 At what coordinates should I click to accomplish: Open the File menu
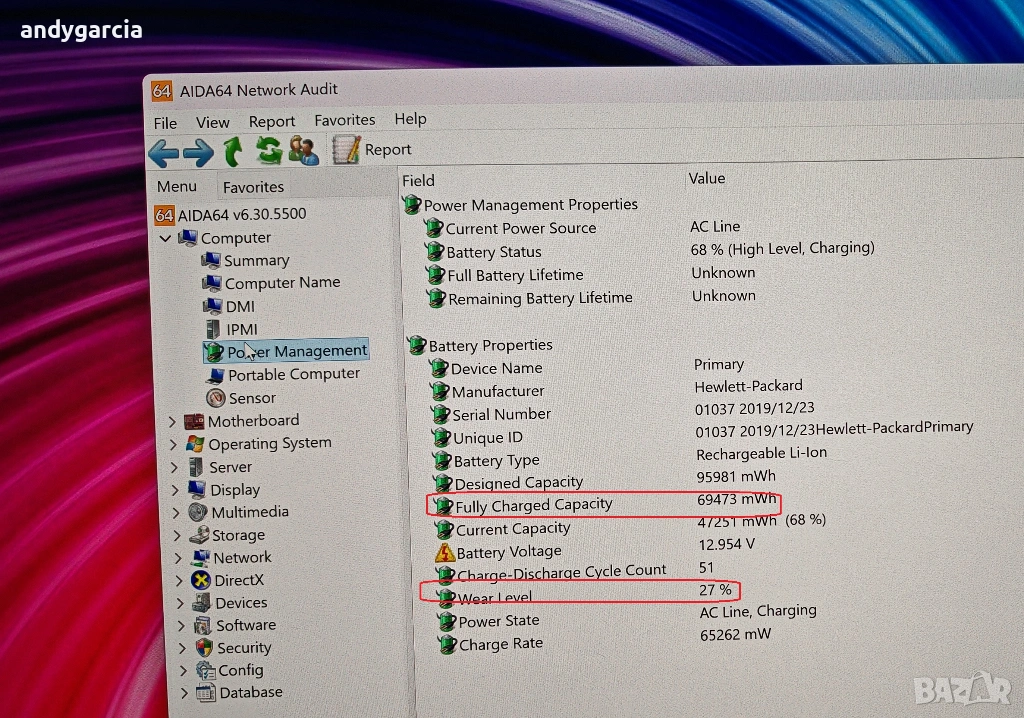[165, 123]
